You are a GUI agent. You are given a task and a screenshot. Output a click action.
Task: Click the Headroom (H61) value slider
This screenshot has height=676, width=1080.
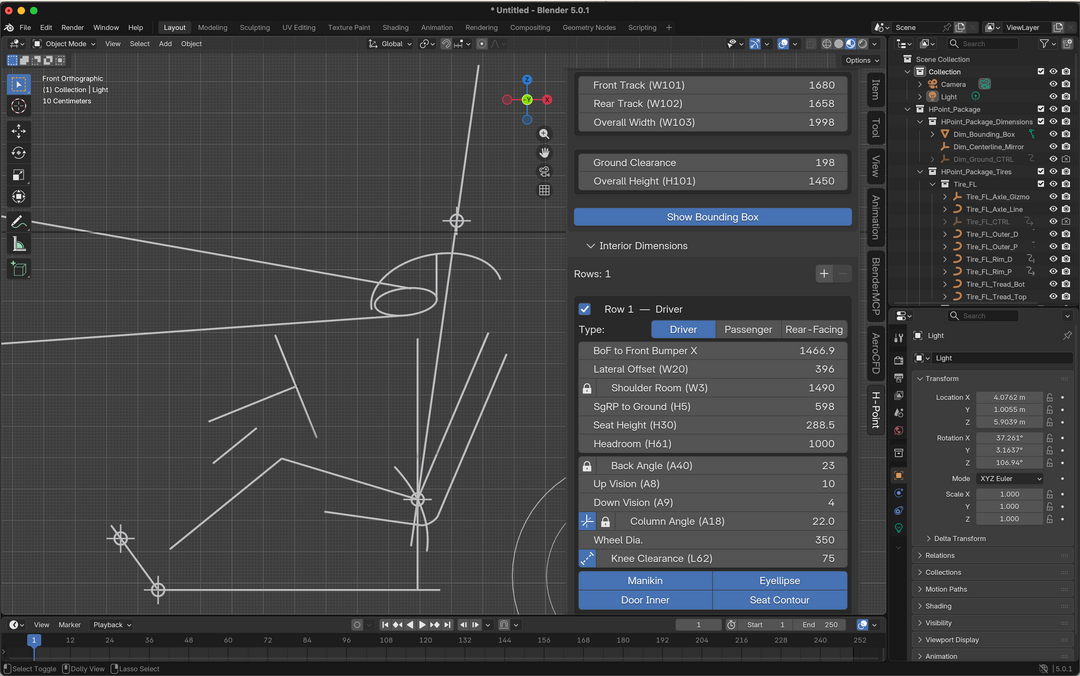coord(713,444)
